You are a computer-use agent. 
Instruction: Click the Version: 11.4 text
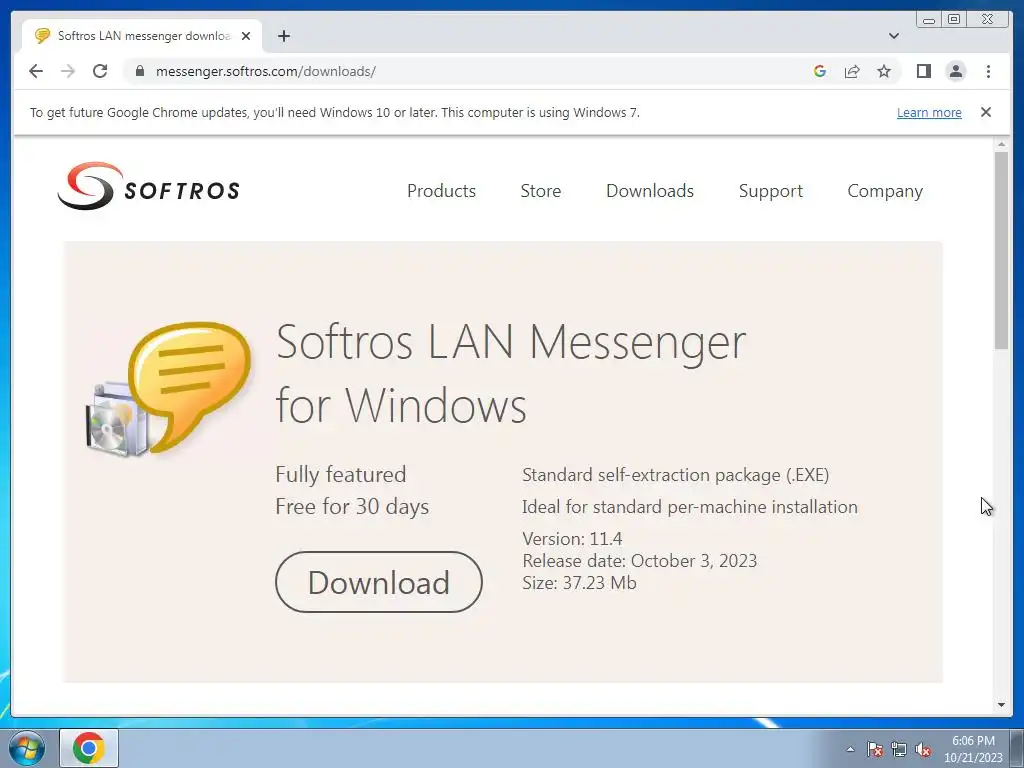click(572, 539)
